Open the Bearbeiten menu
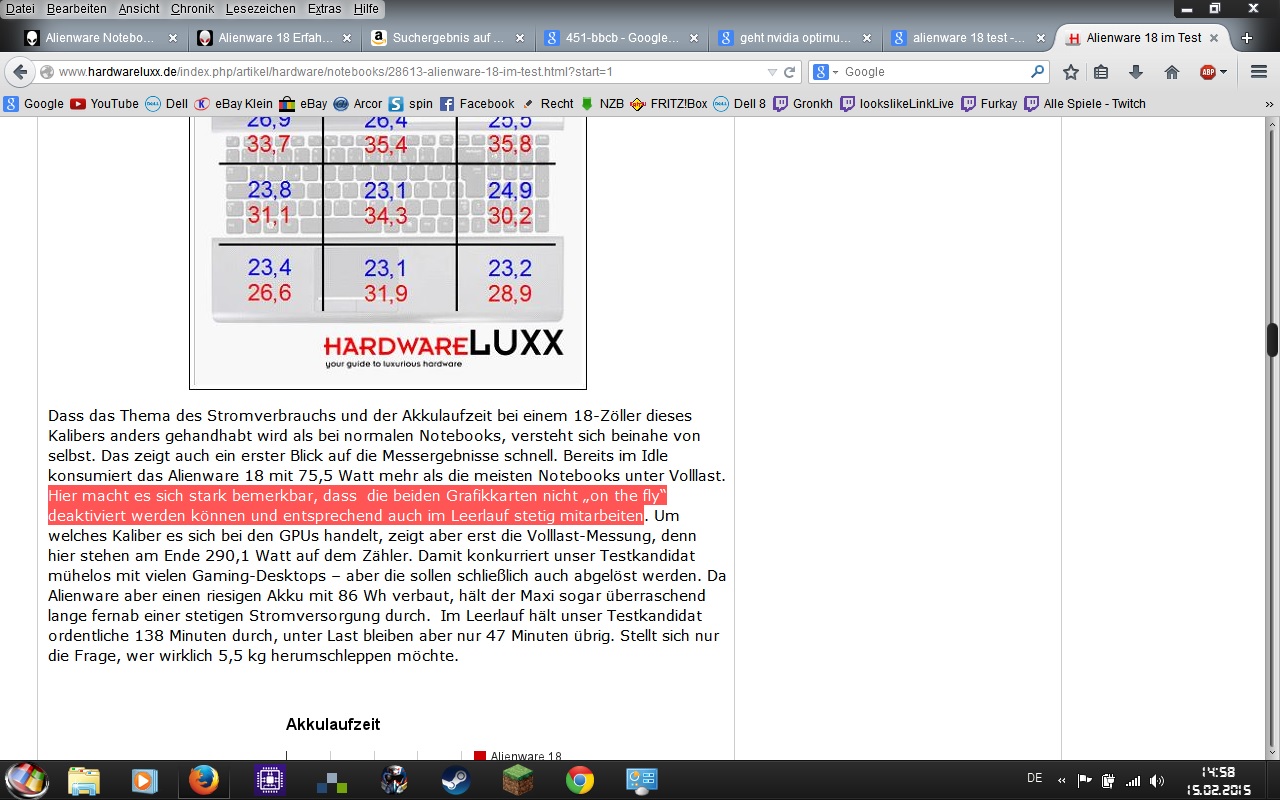The height and width of the screenshot is (800, 1280). [76, 9]
